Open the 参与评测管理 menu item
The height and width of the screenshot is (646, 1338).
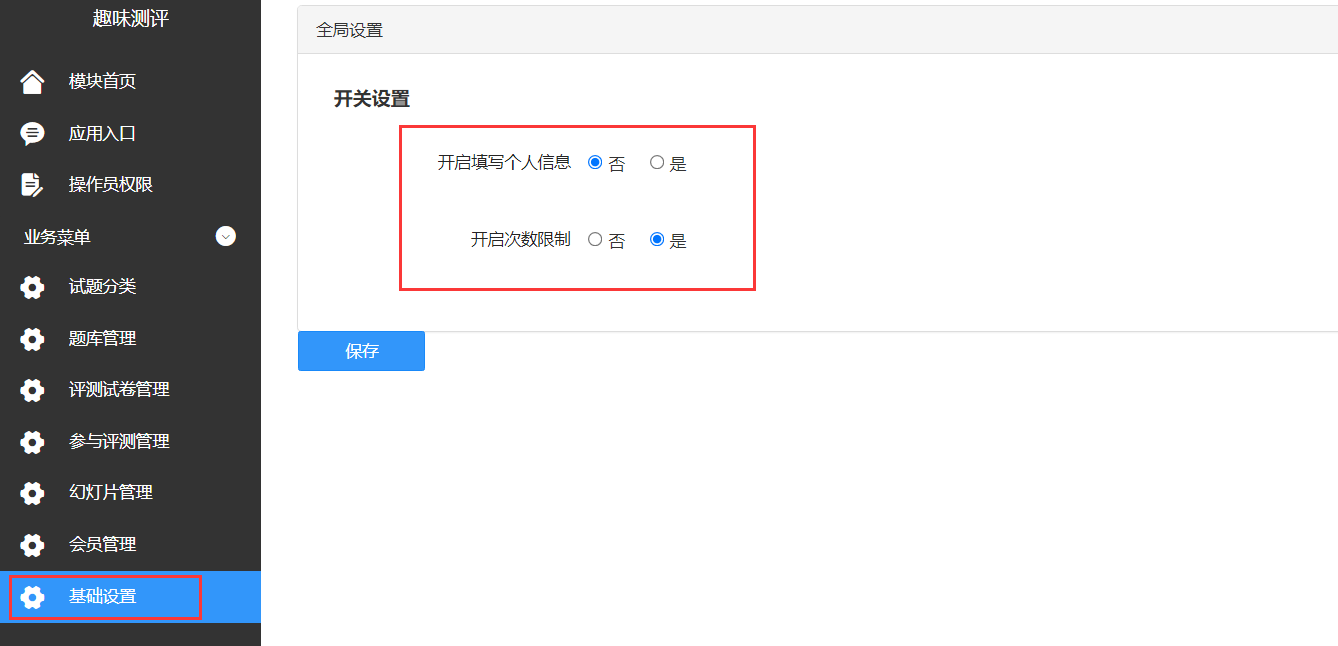119,441
